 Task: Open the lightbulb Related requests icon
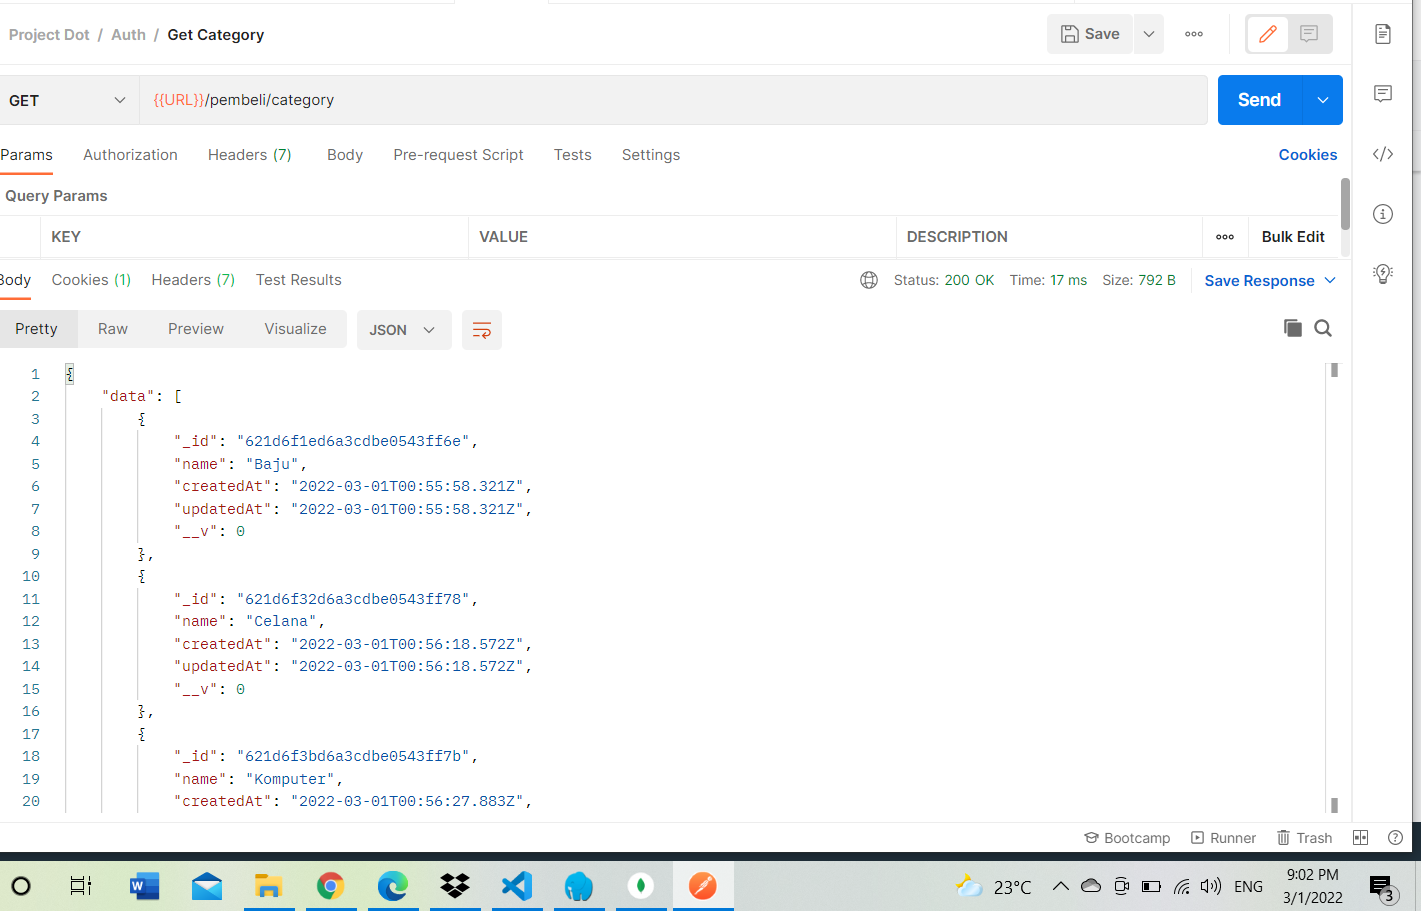pos(1383,274)
